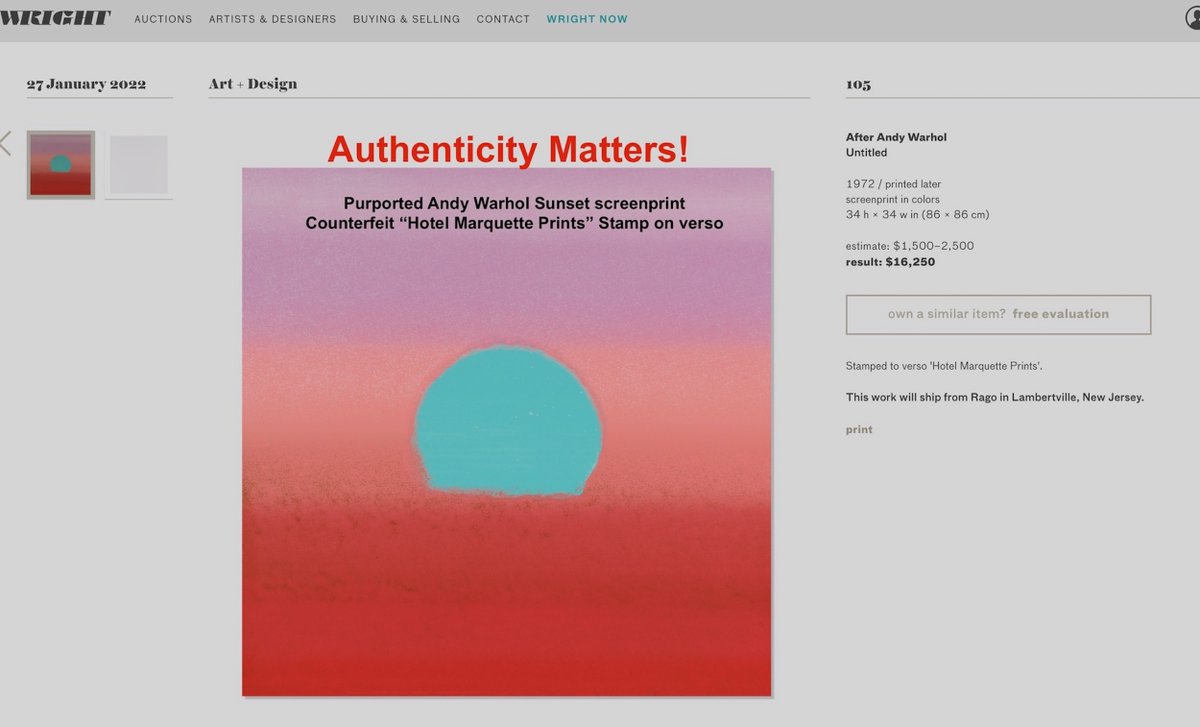1200x727 pixels.
Task: Open Wright Now link
Action: [x=587, y=19]
